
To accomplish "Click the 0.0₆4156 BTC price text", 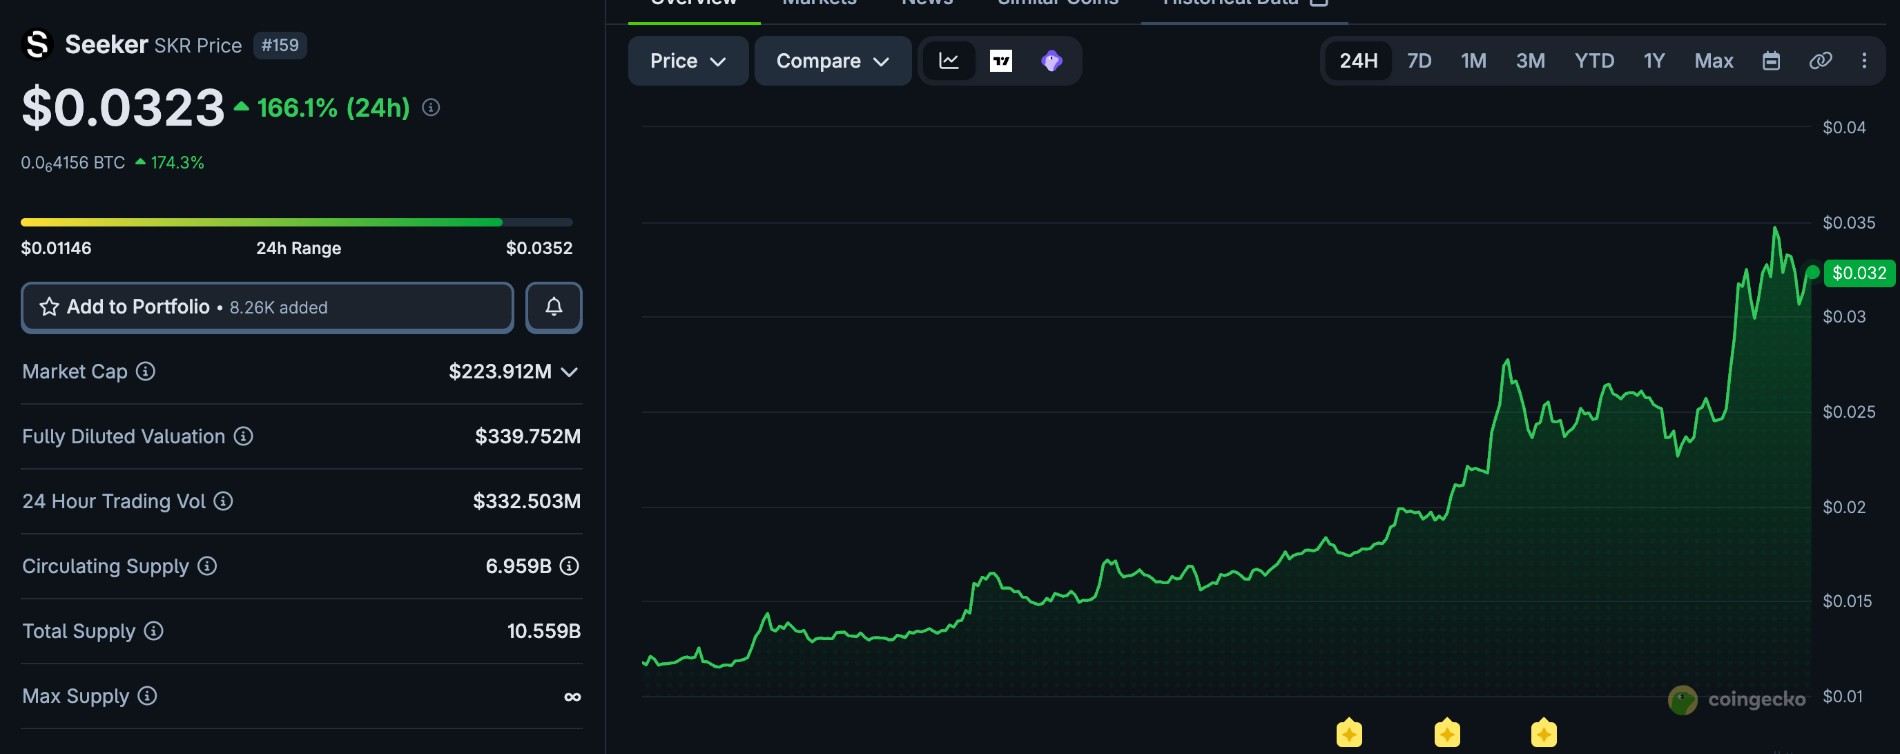I will 73,163.
